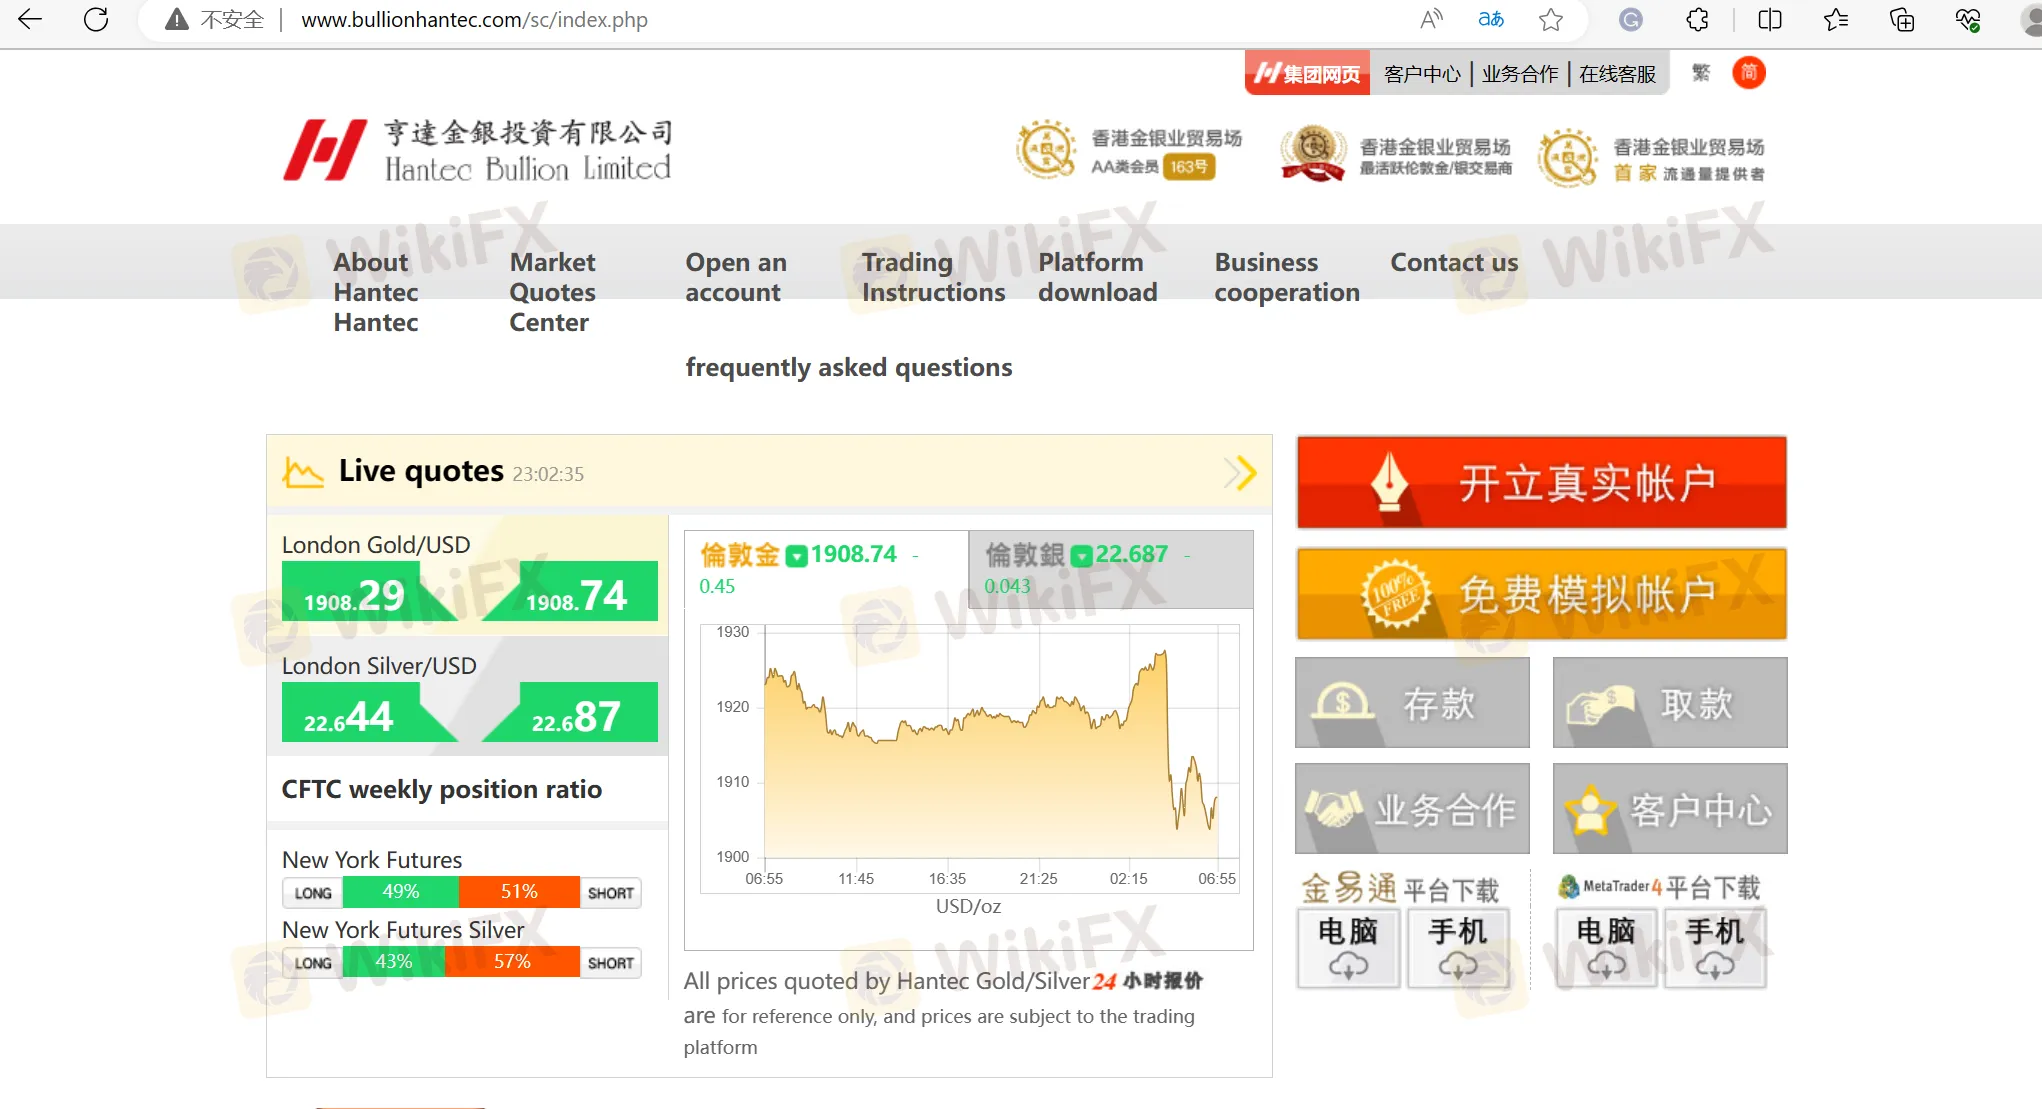Select the MetaTrader 4 PC download icon
Viewport: 2042px width, 1109px height.
[1605, 945]
